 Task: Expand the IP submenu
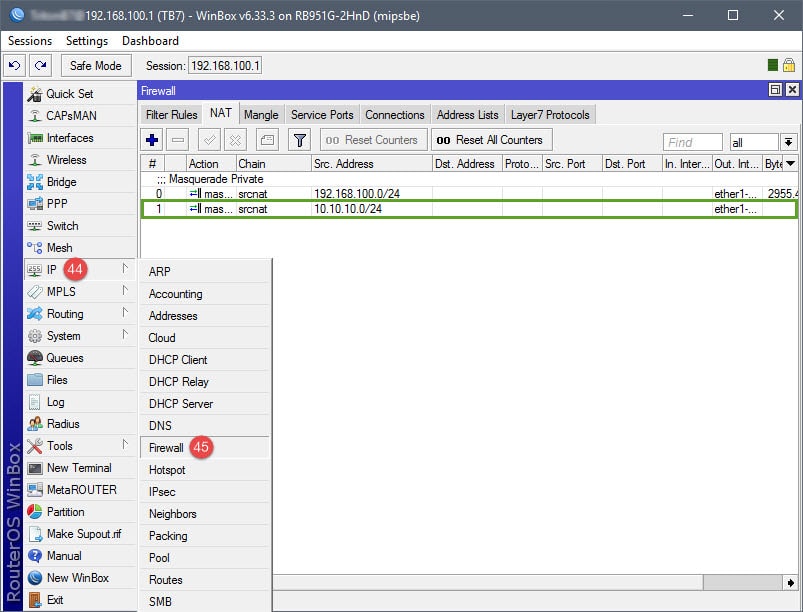point(80,270)
